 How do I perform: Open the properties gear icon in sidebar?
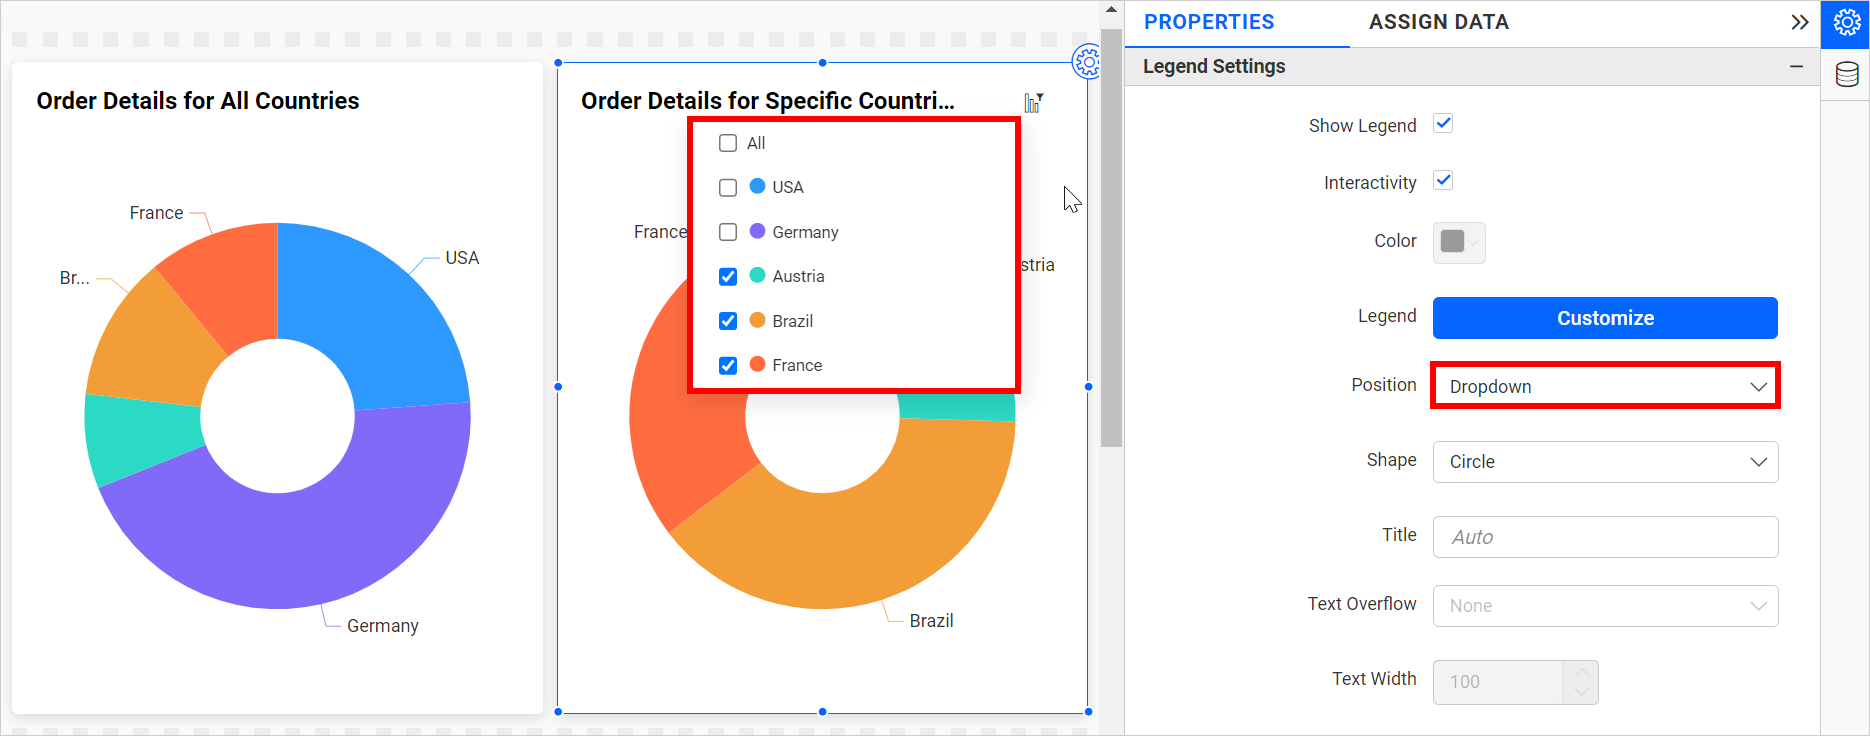pos(1846,23)
